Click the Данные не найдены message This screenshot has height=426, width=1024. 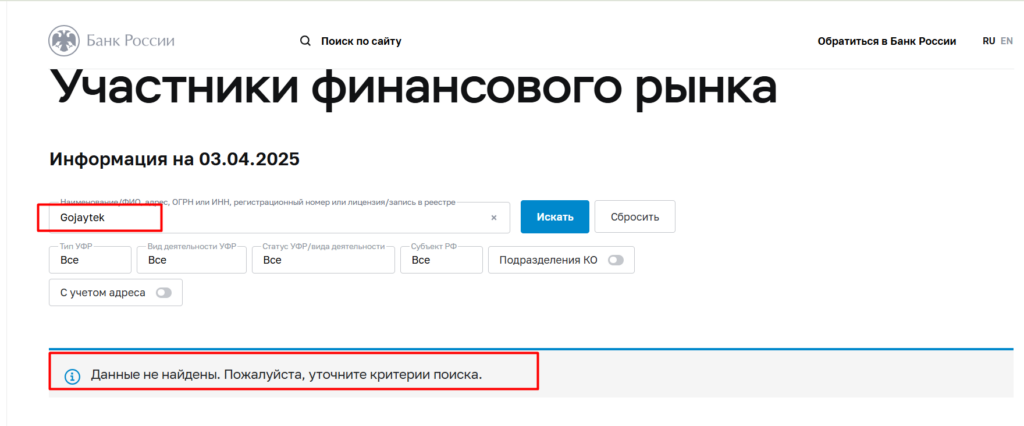coord(286,376)
